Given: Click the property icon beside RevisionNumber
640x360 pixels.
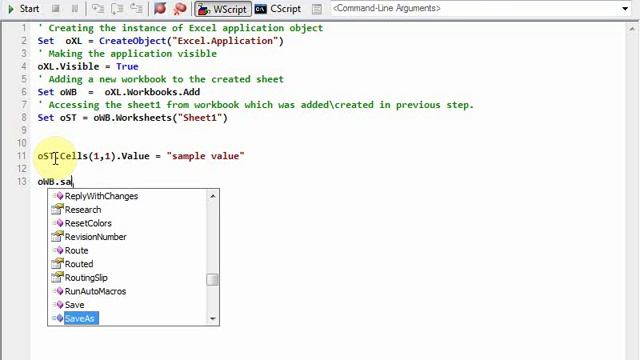Looking at the screenshot, I should [58, 237].
